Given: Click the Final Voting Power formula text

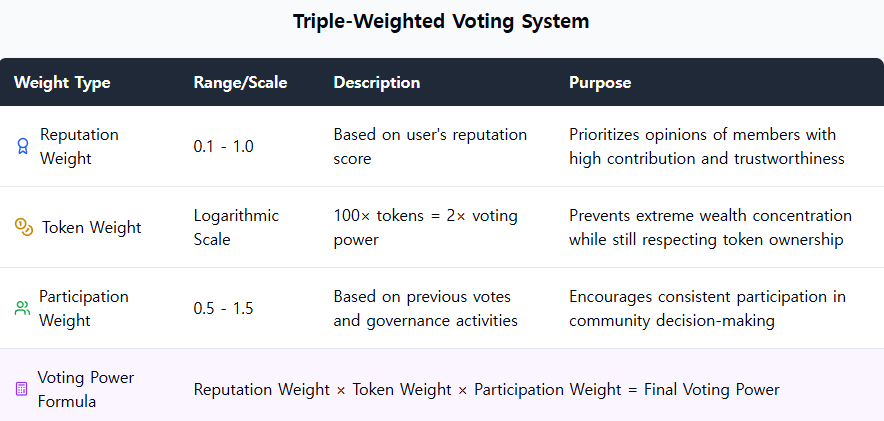Looking at the screenshot, I should point(486,389).
